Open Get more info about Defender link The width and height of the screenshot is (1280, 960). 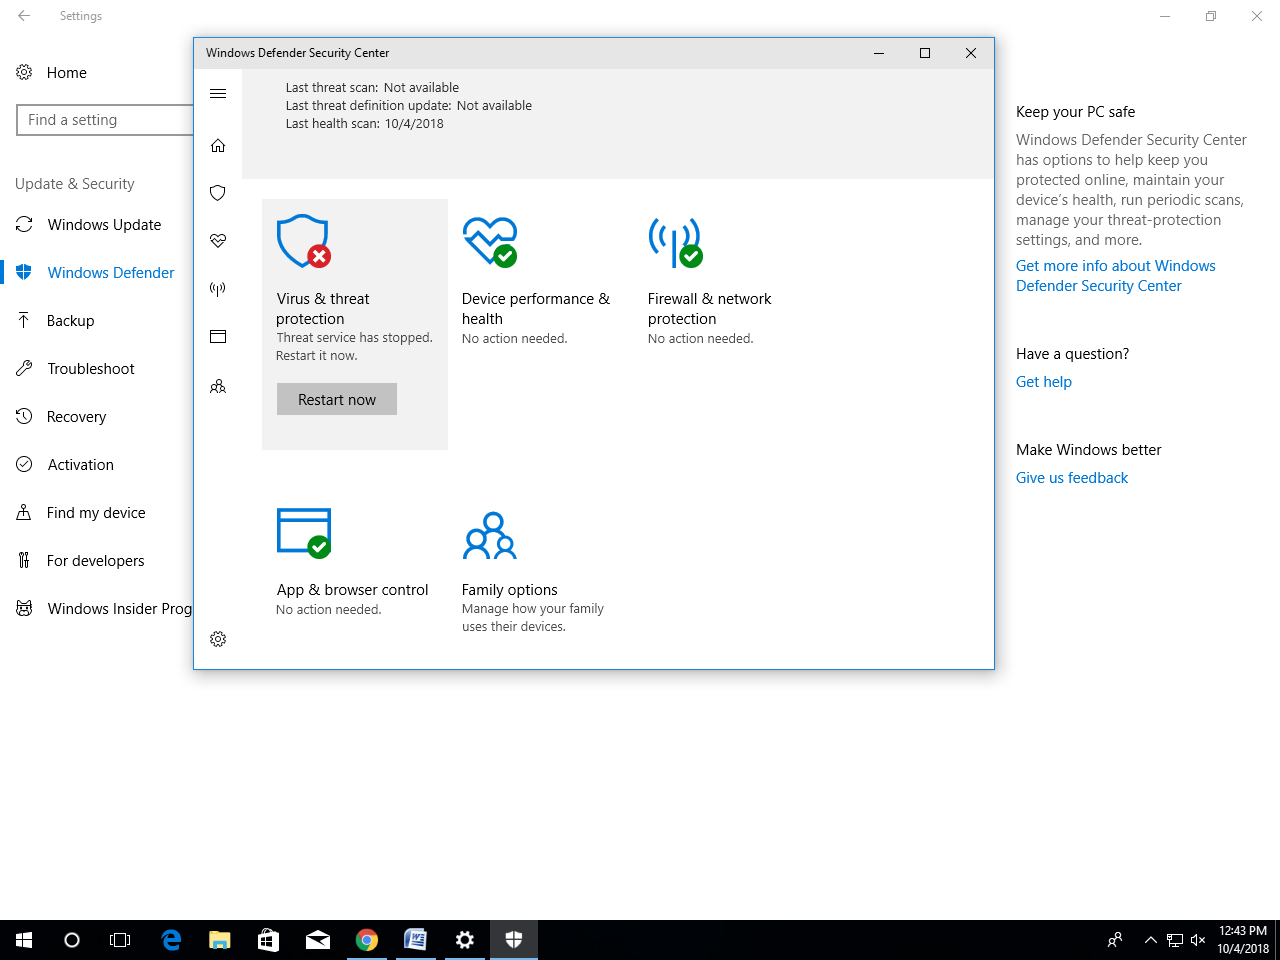click(x=1116, y=276)
